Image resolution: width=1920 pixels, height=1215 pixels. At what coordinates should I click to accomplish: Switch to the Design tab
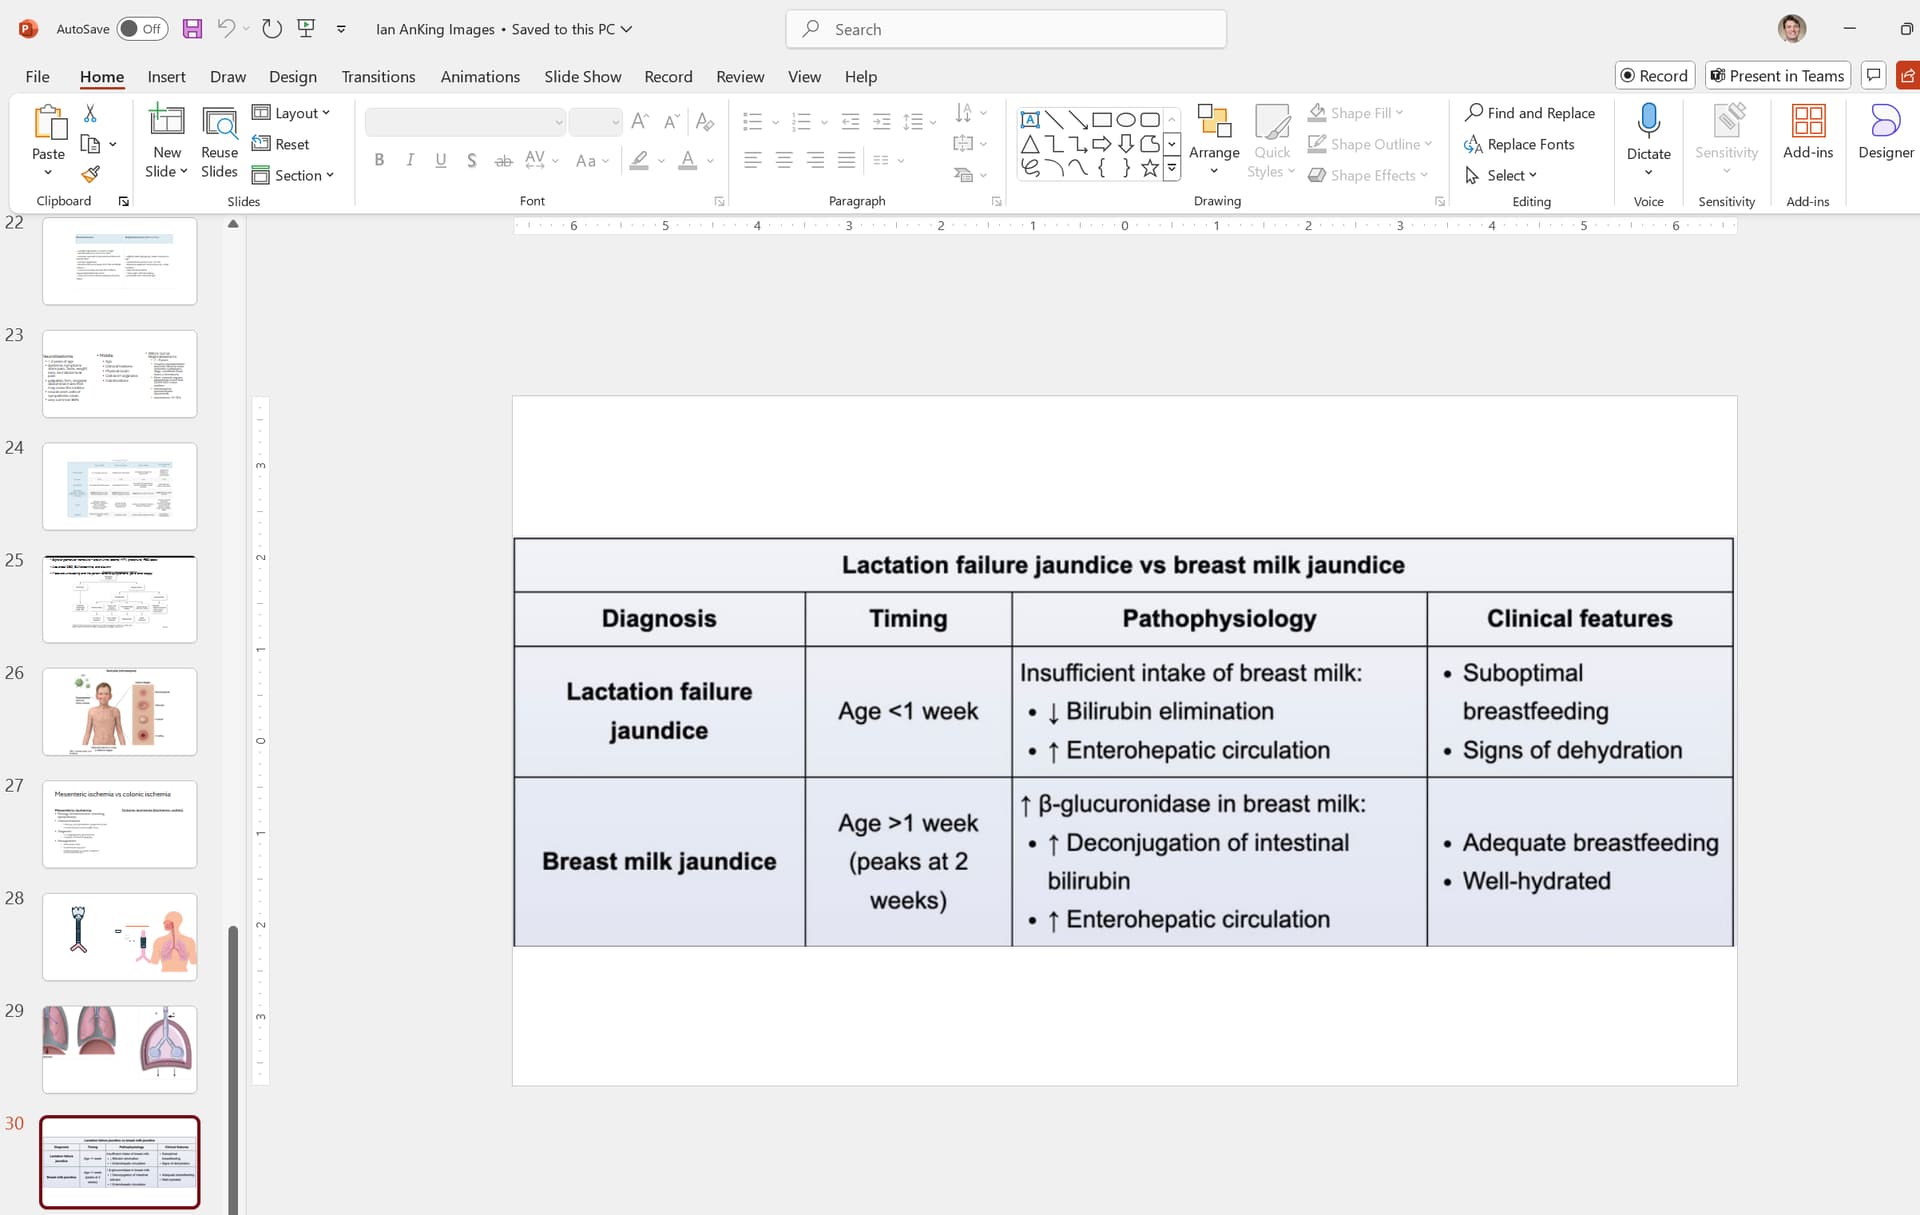click(x=293, y=76)
